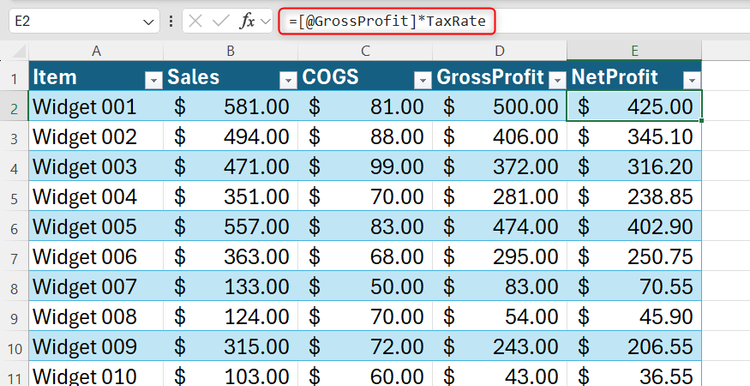Image resolution: width=750 pixels, height=386 pixels.
Task: Click the NetProfit header cell
Action: pyautogui.click(x=634, y=77)
